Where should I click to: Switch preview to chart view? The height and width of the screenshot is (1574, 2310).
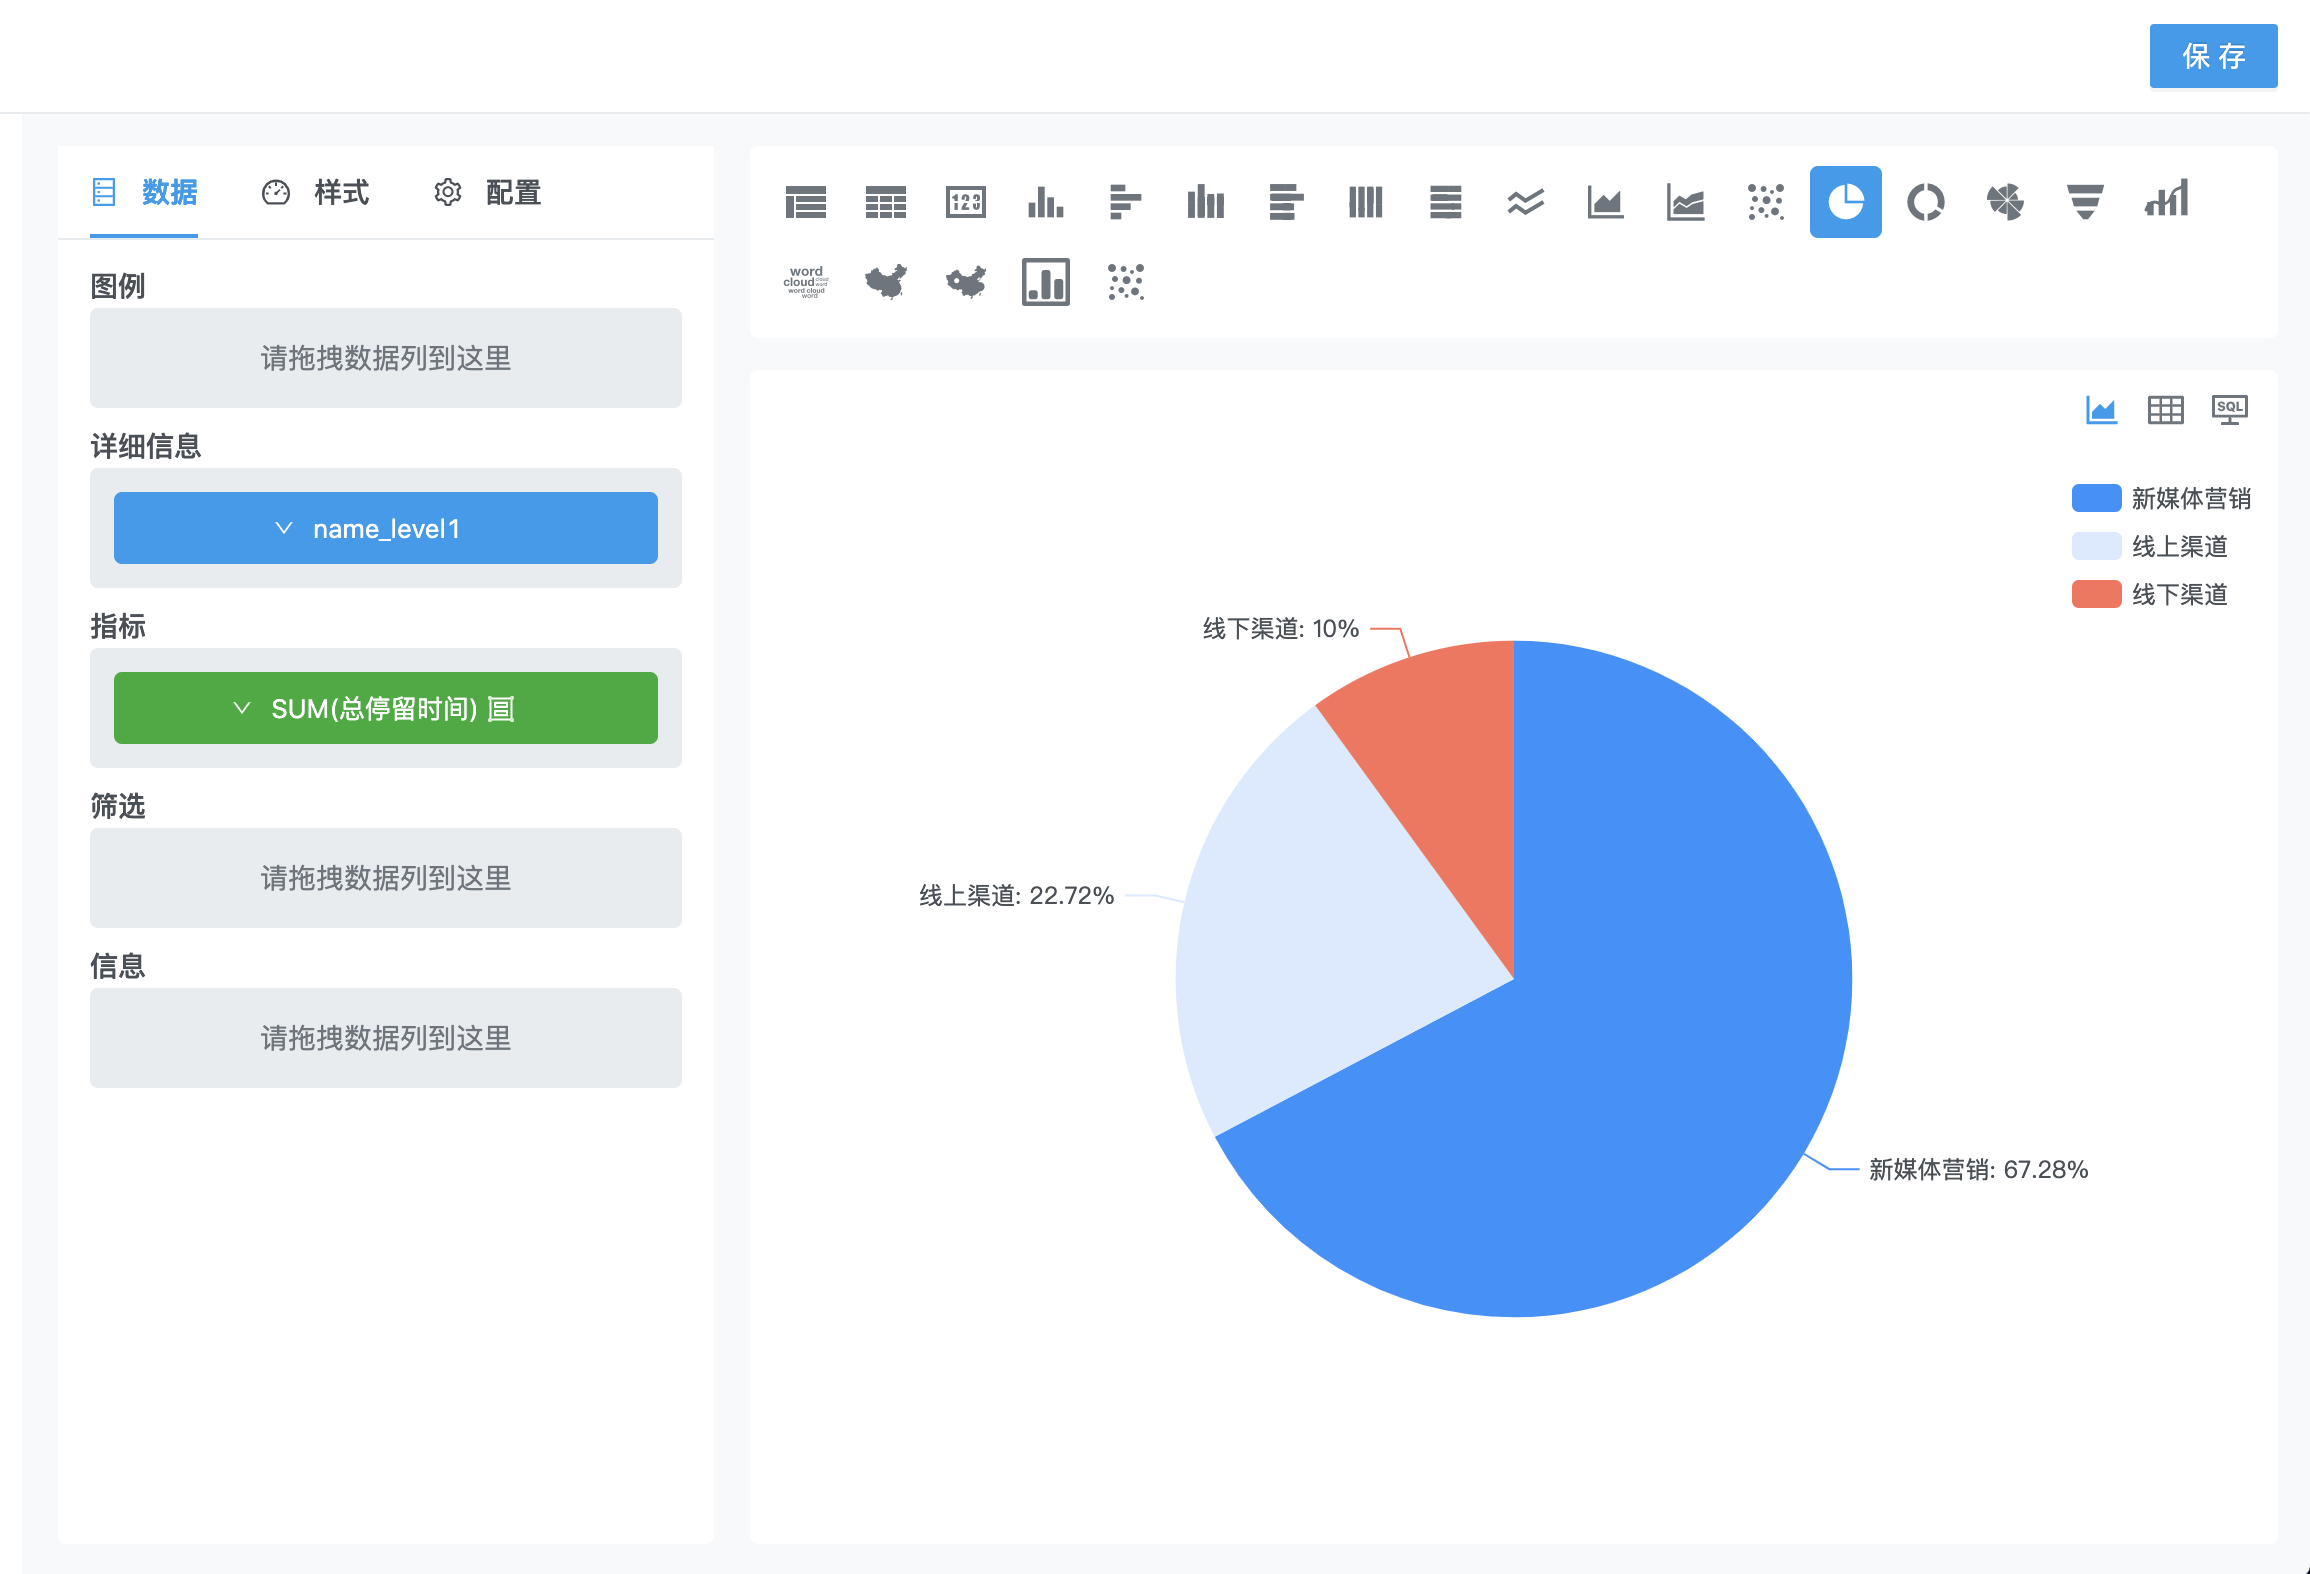(2101, 410)
